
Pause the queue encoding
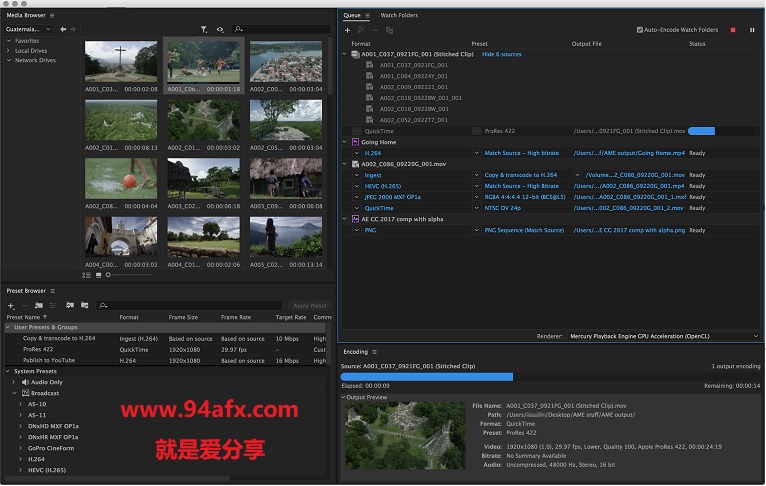point(752,30)
